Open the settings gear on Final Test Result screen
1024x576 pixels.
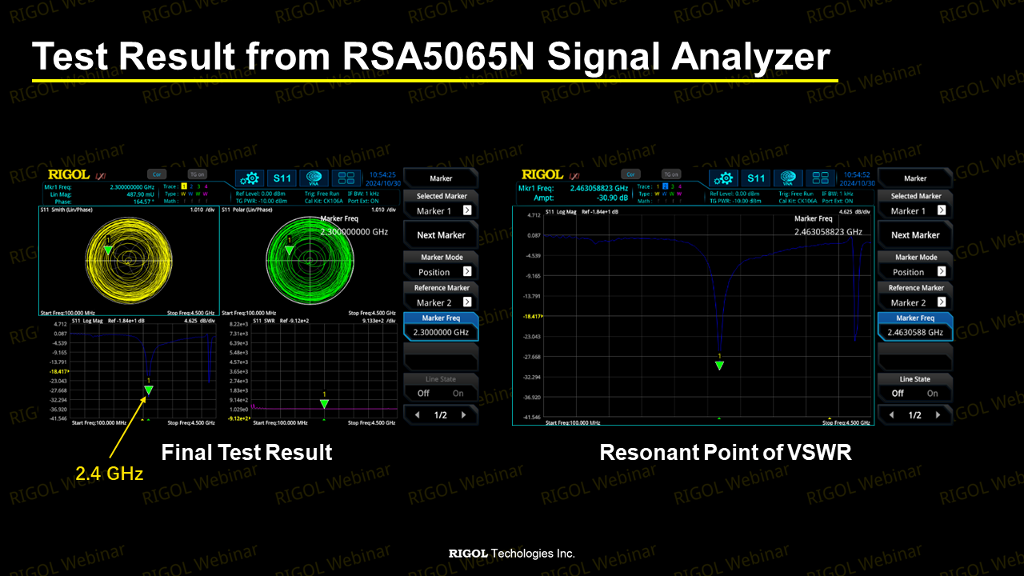[x=249, y=178]
